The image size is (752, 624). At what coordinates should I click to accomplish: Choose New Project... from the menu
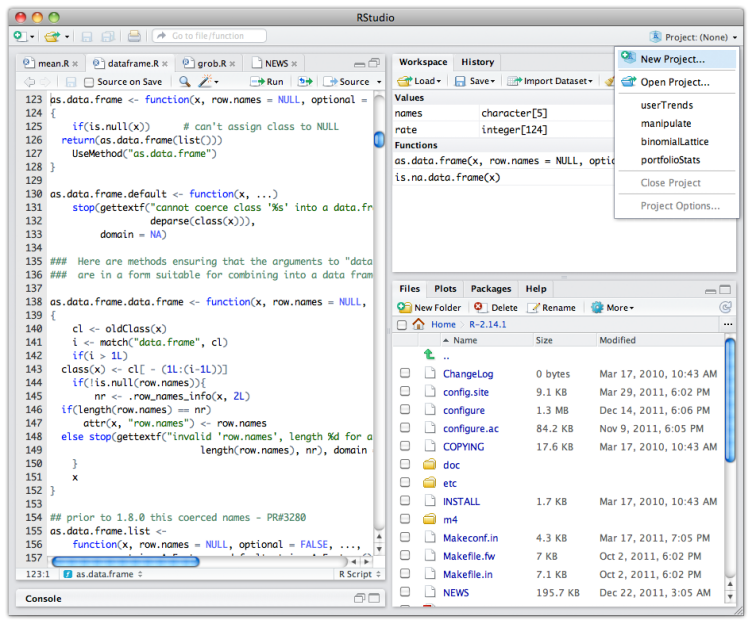click(672, 59)
